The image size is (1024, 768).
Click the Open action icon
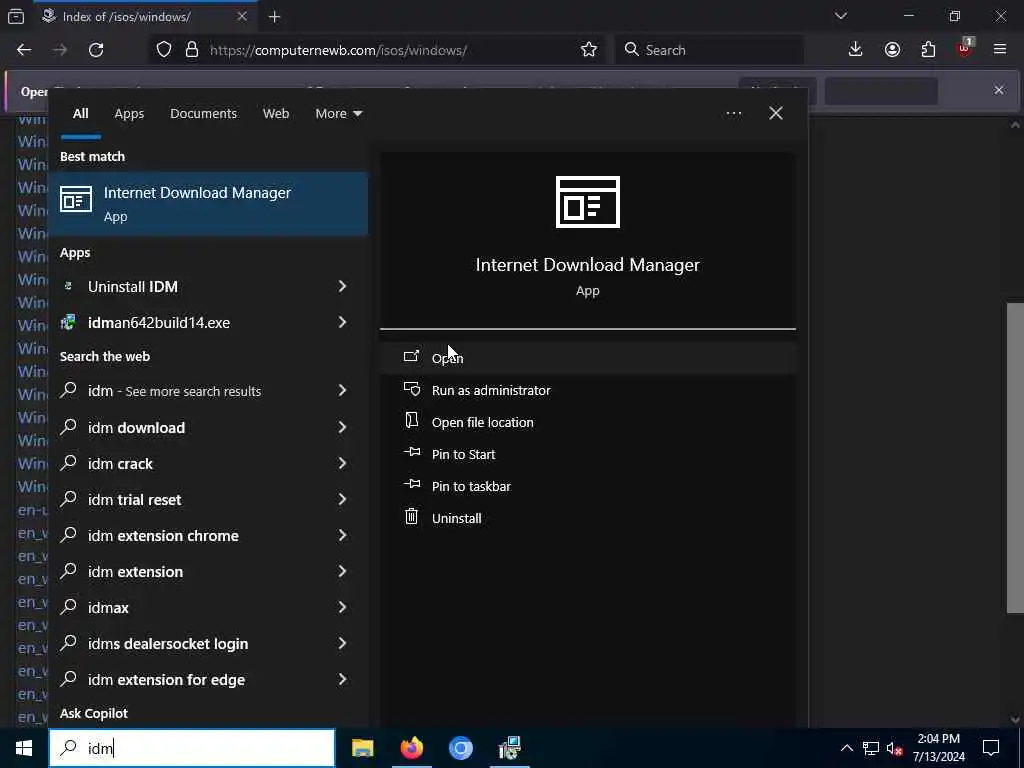[x=411, y=357]
